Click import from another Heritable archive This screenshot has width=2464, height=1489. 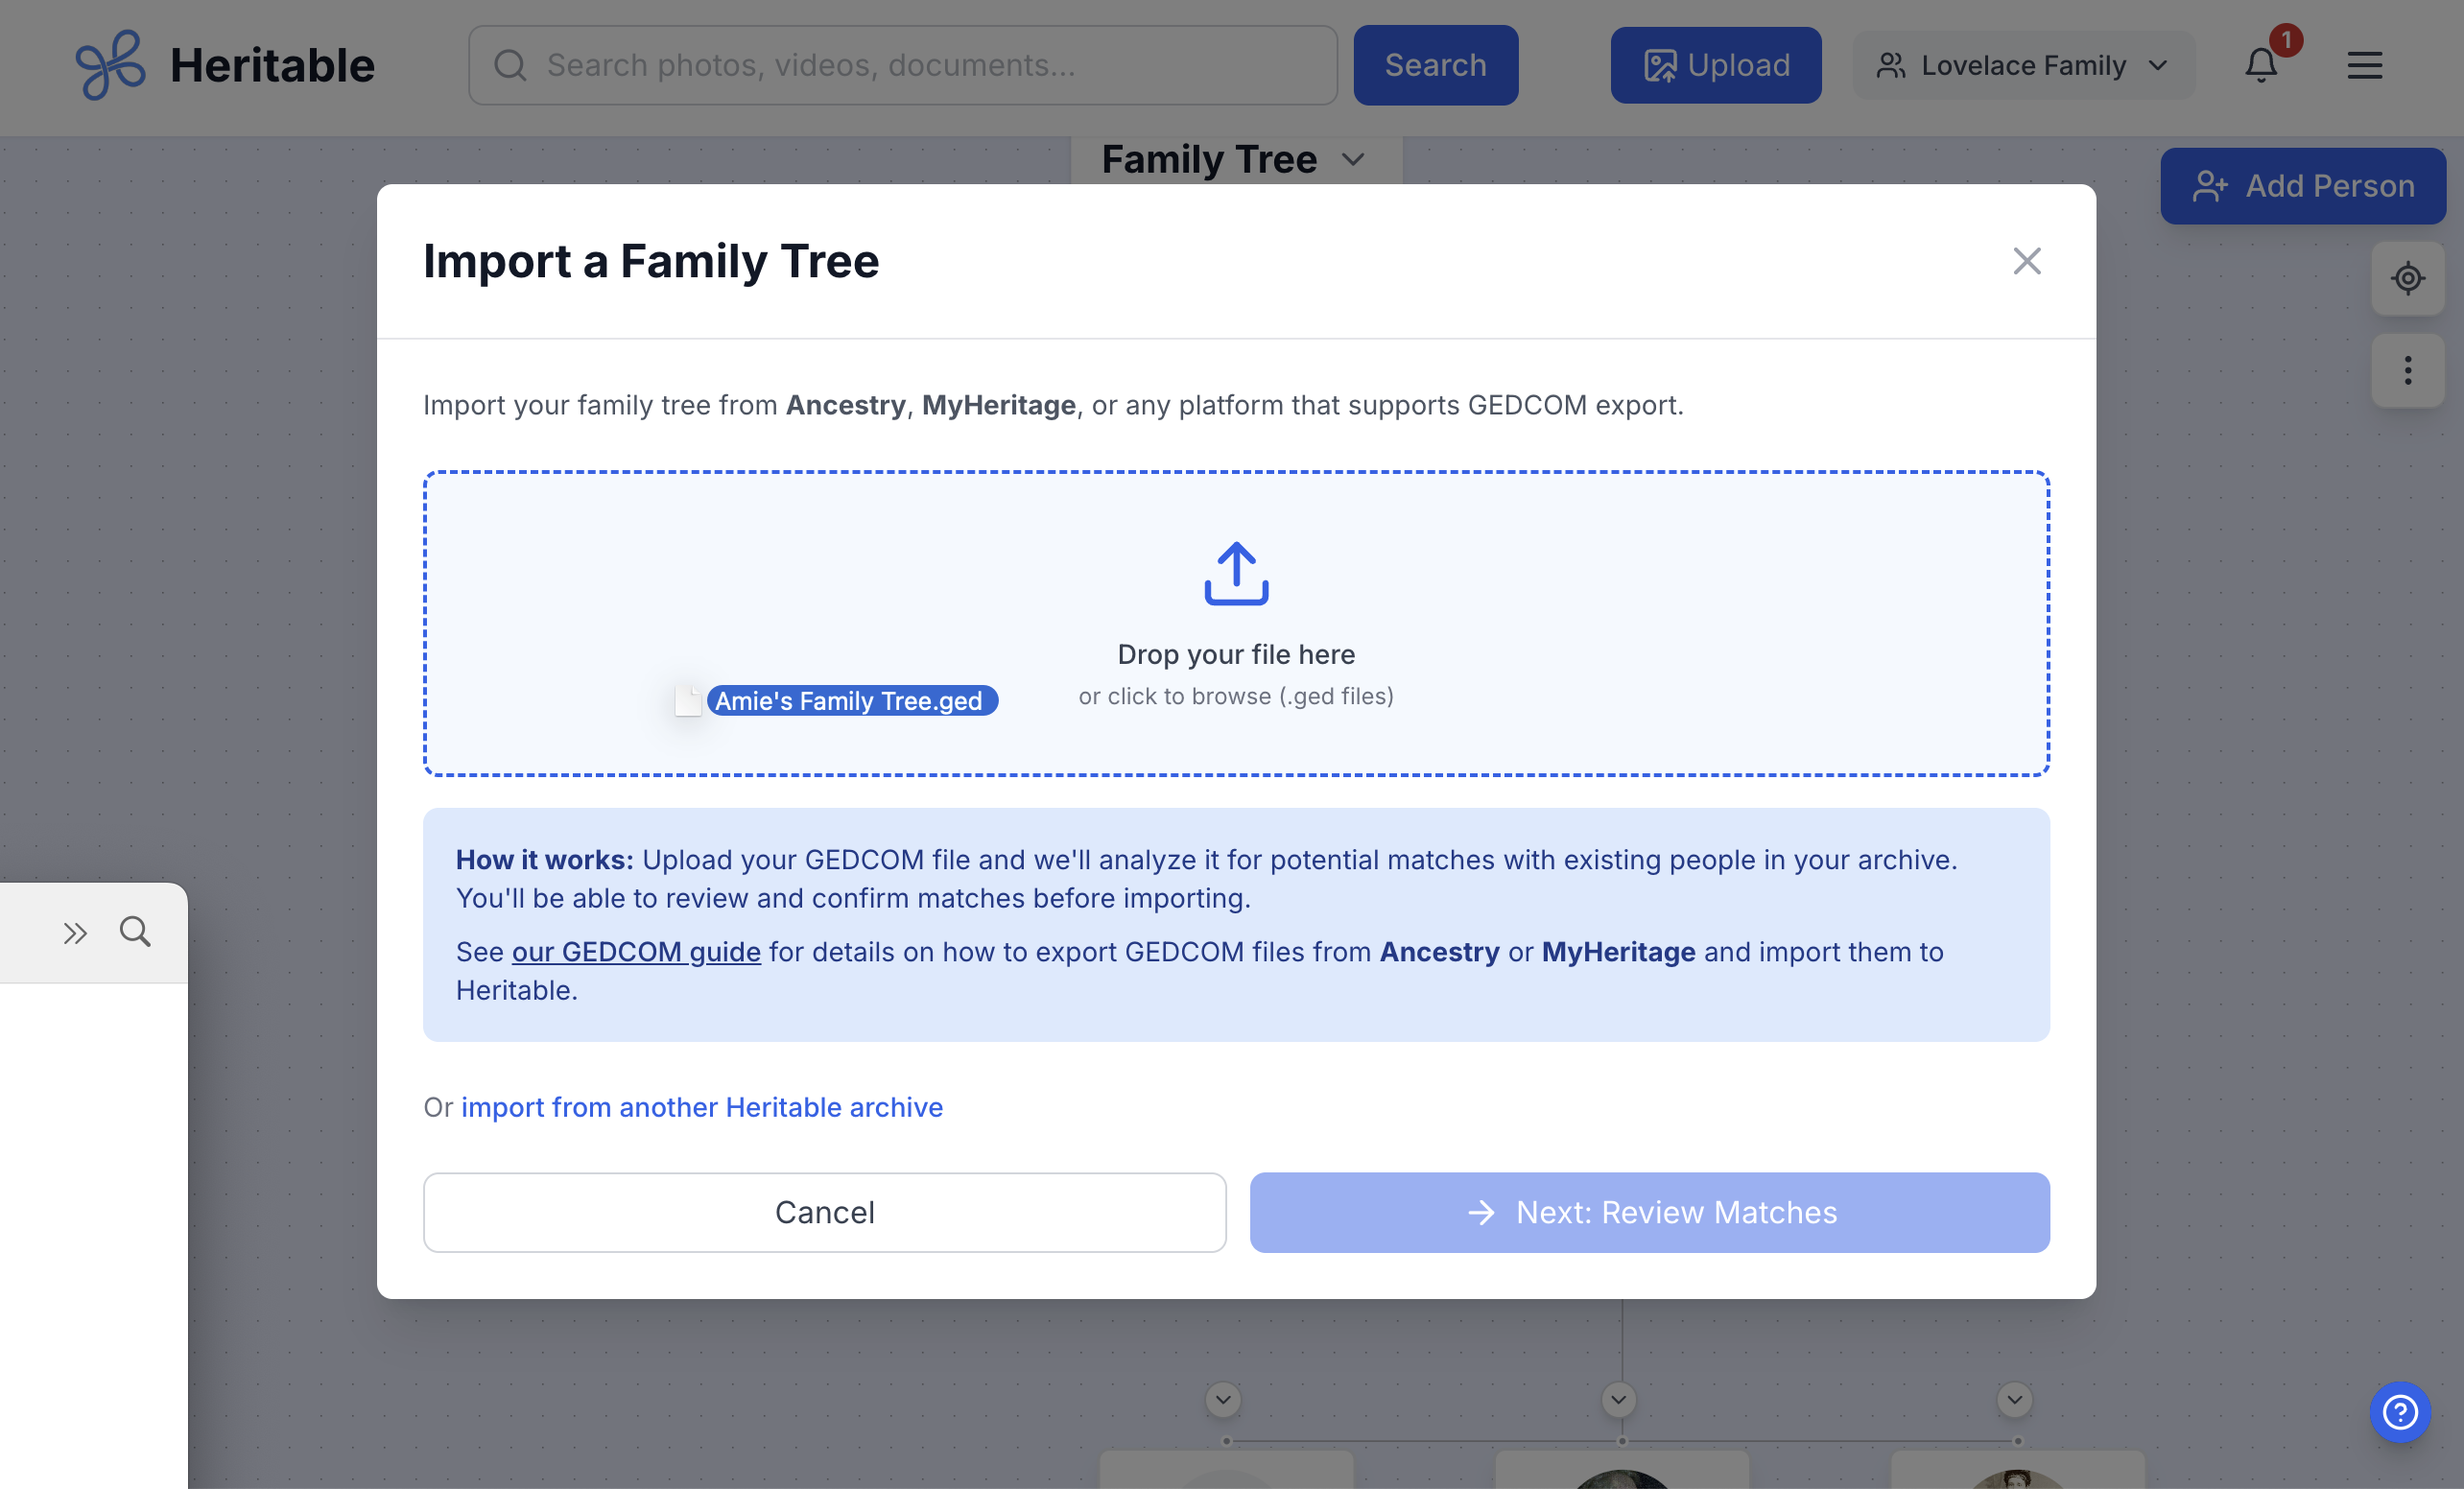click(x=702, y=1107)
